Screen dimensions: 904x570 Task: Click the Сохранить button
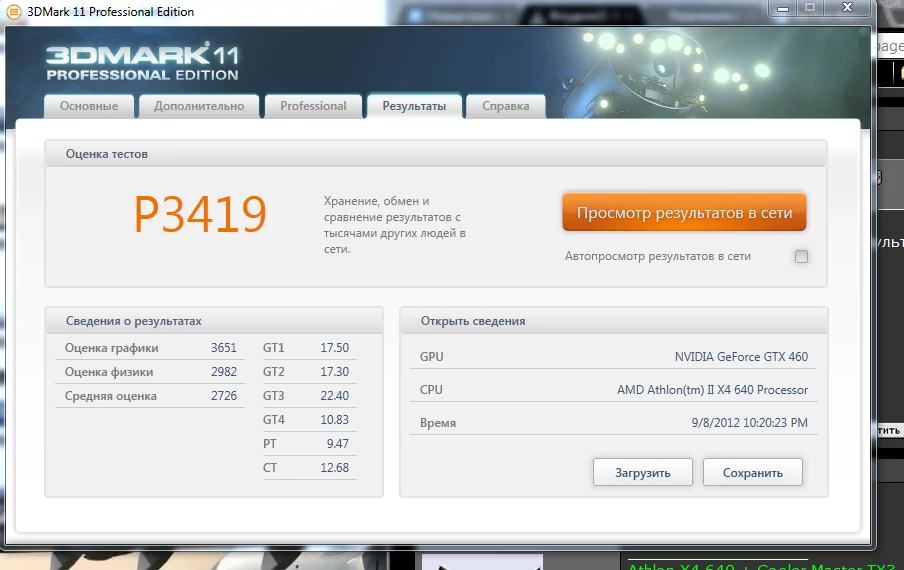[752, 473]
